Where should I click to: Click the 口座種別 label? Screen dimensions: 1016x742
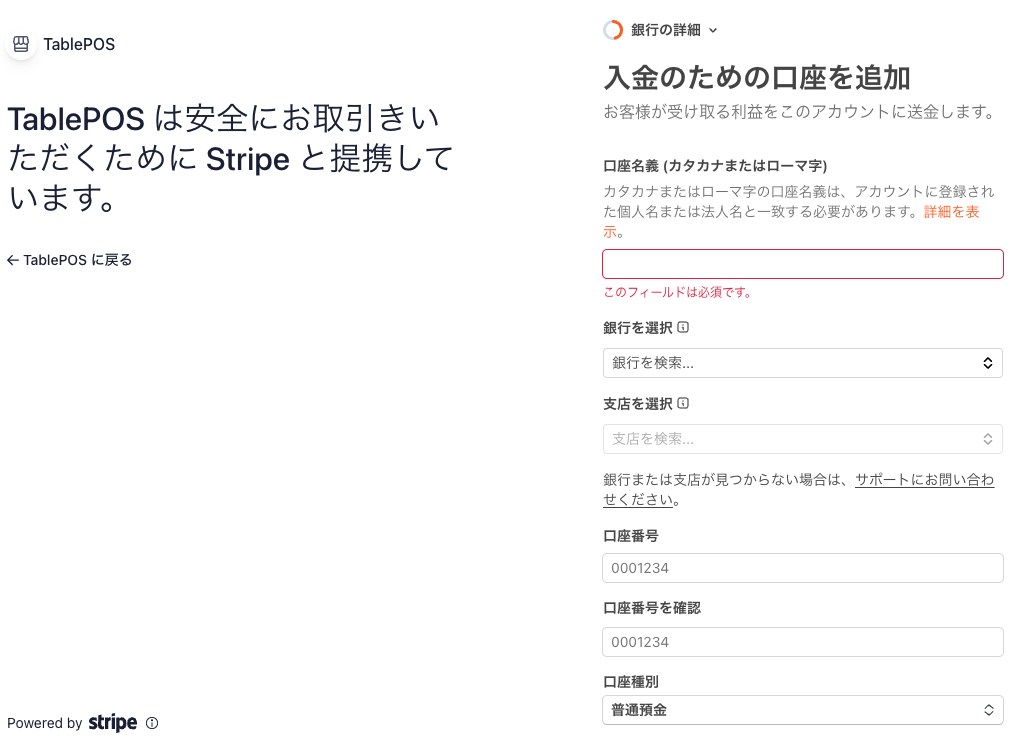(x=630, y=682)
